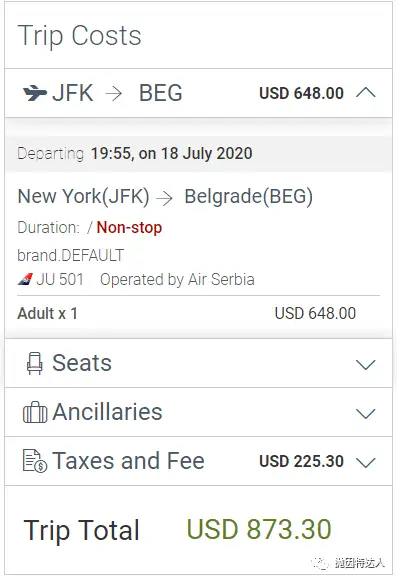This screenshot has width=397, height=581.
Task: Click the Trip Total USD 873.30 amount
Action: tap(259, 529)
